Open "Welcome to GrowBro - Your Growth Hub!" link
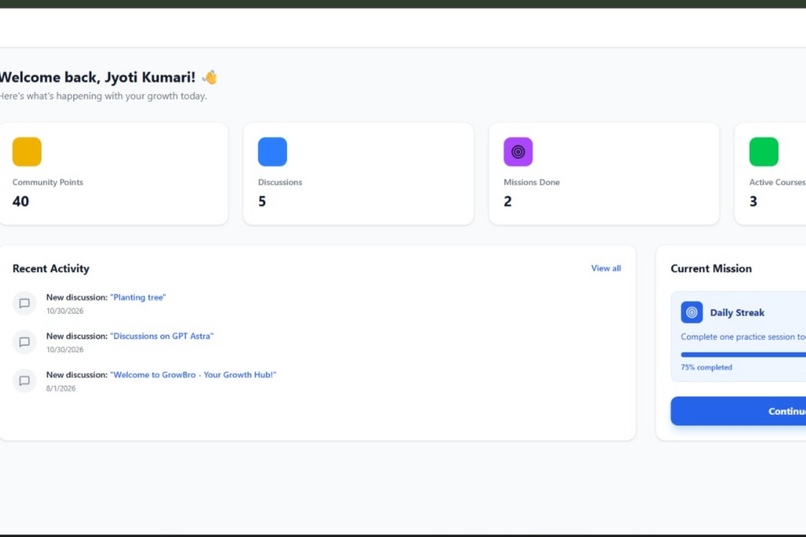Viewport: 806px width, 537px height. [193, 375]
